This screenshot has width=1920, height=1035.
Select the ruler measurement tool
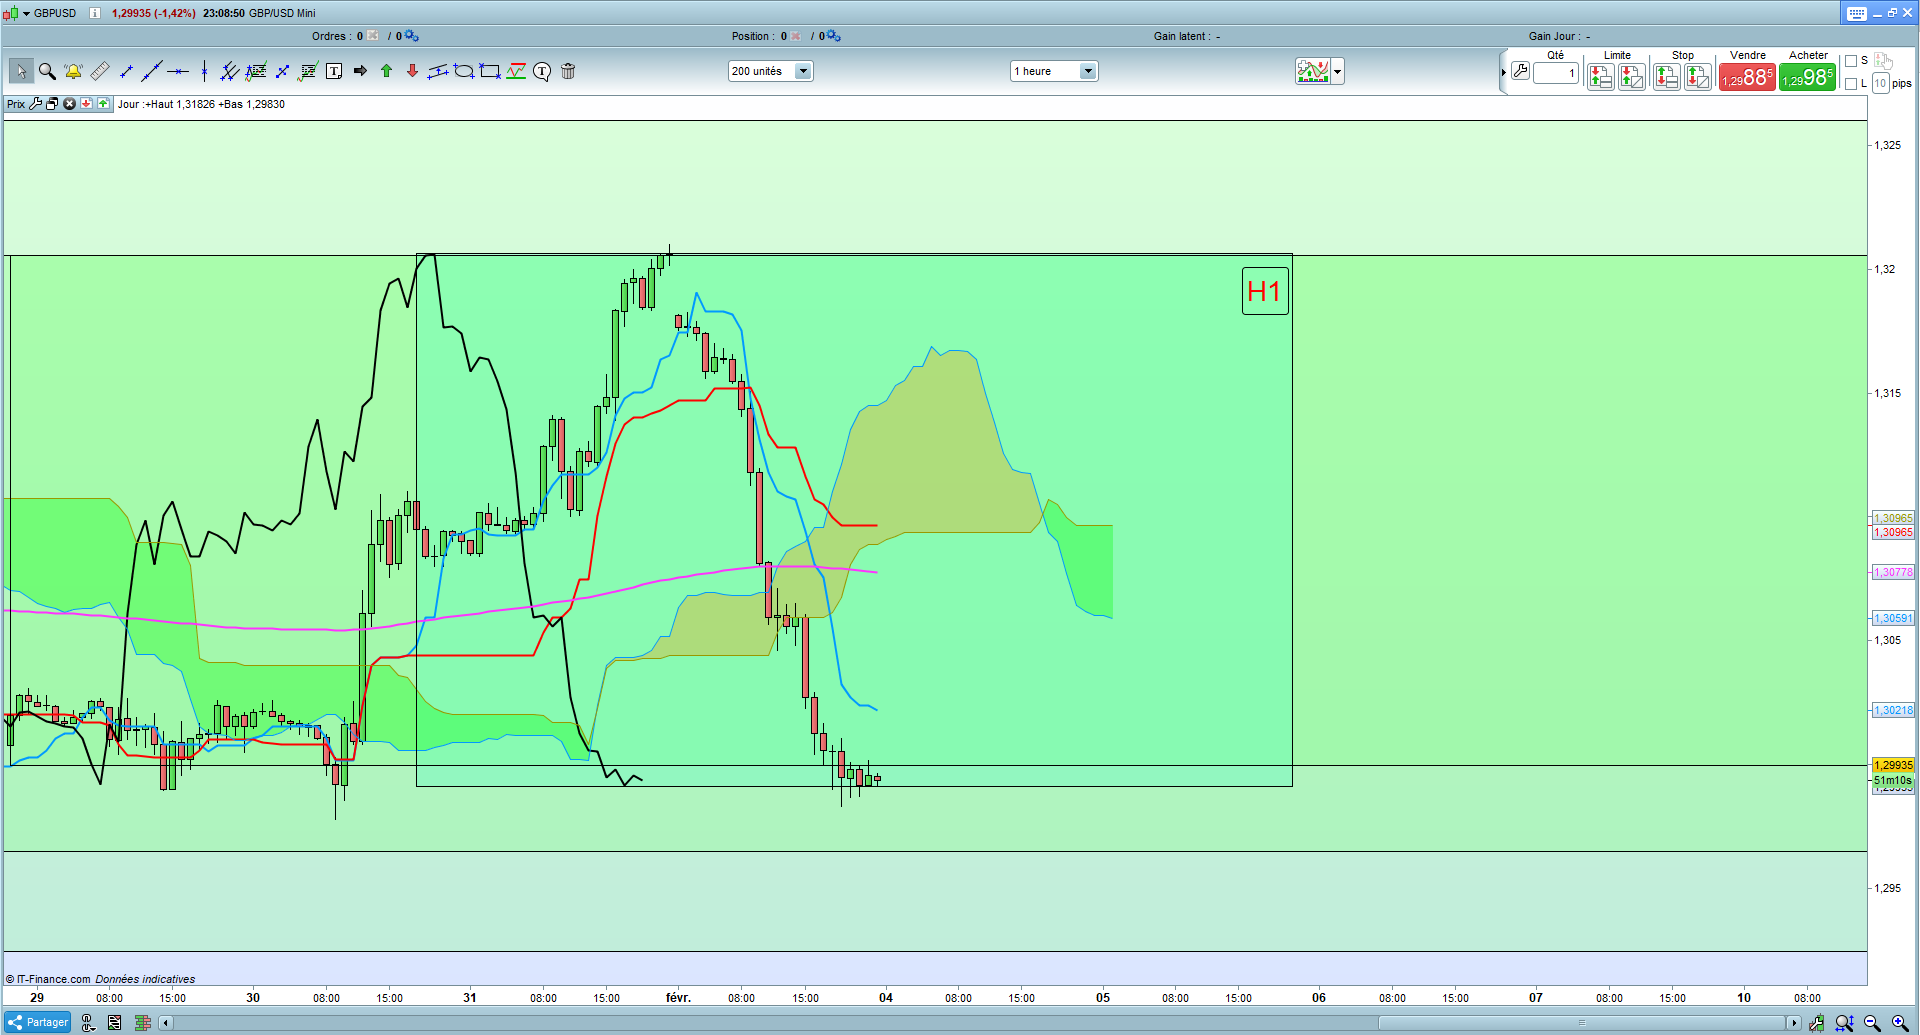coord(100,71)
